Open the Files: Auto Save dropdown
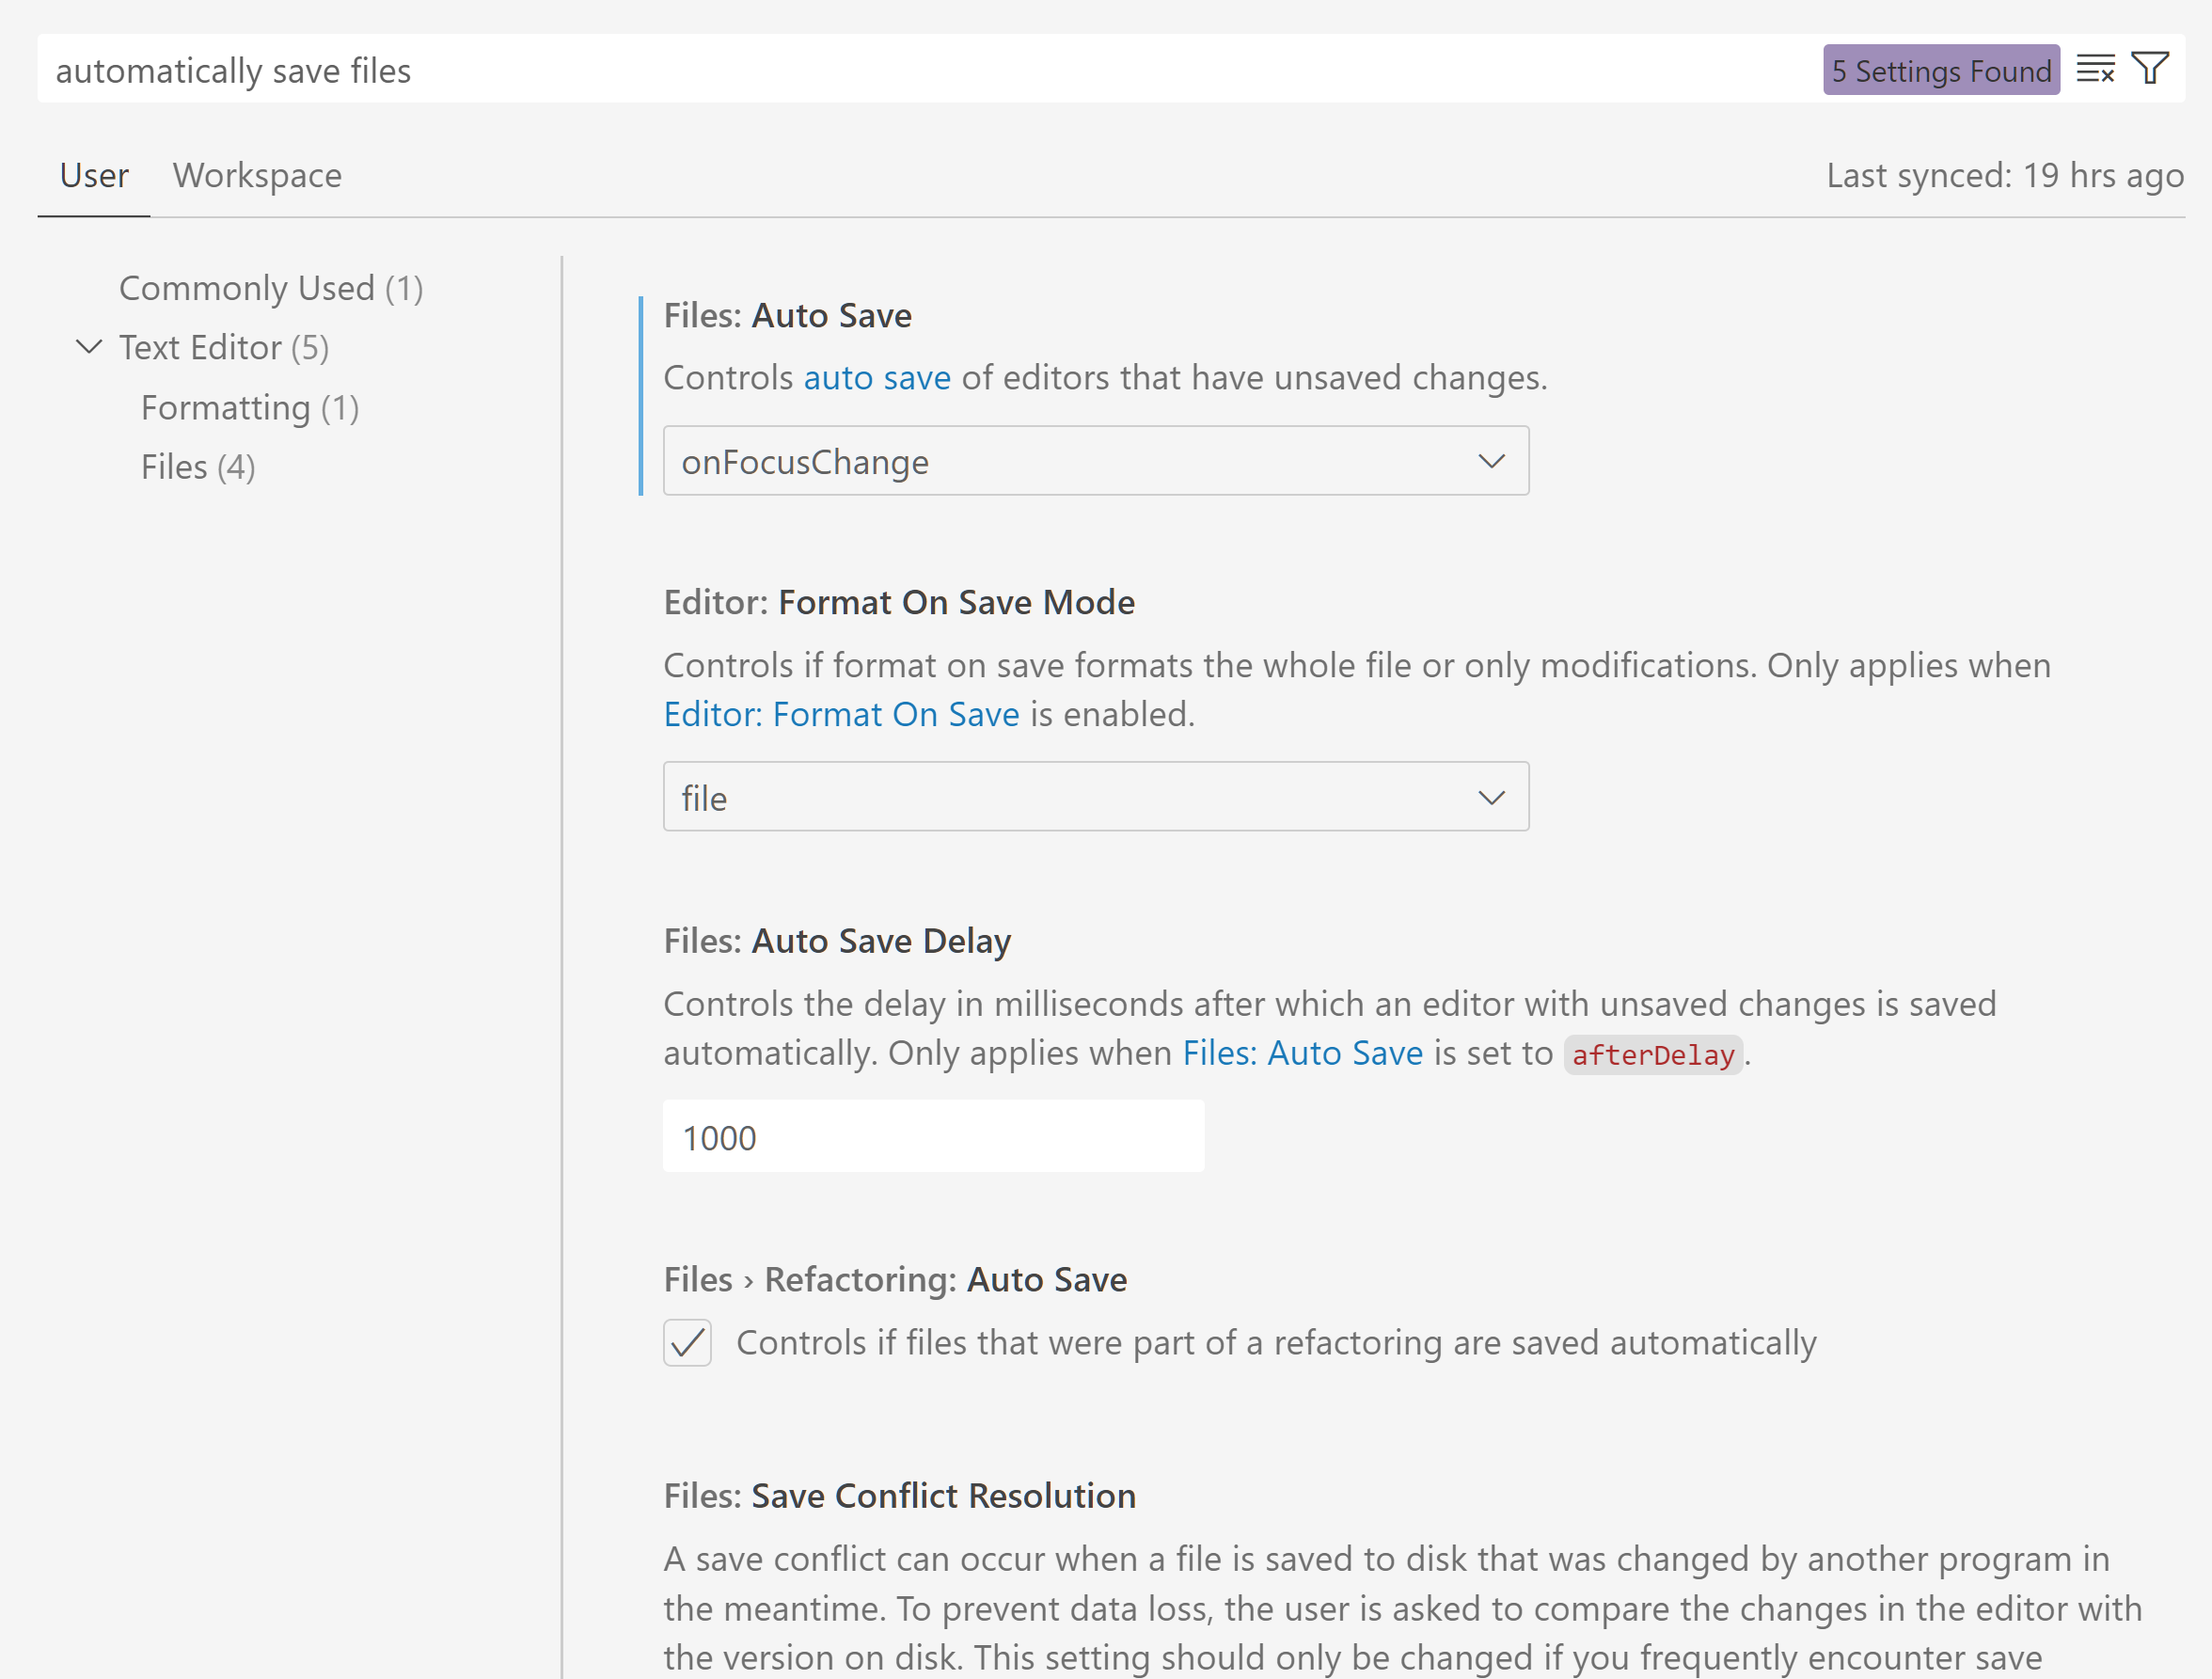2212x1679 pixels. point(1491,461)
